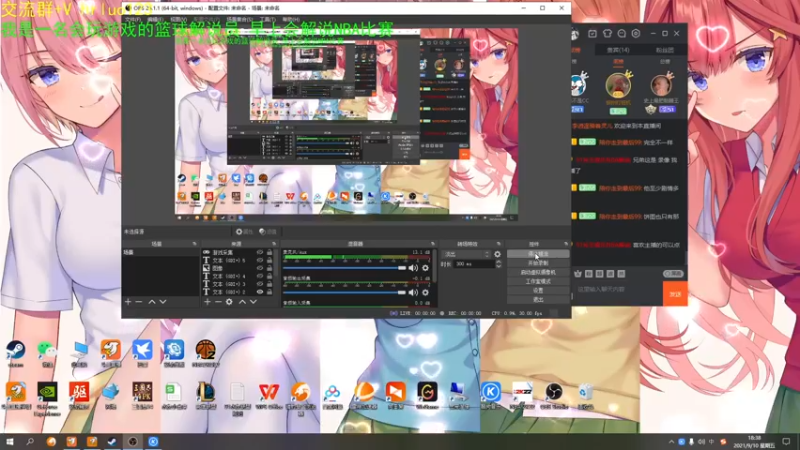Open transition properties gear in Scene Transitions

pyautogui.click(x=497, y=254)
